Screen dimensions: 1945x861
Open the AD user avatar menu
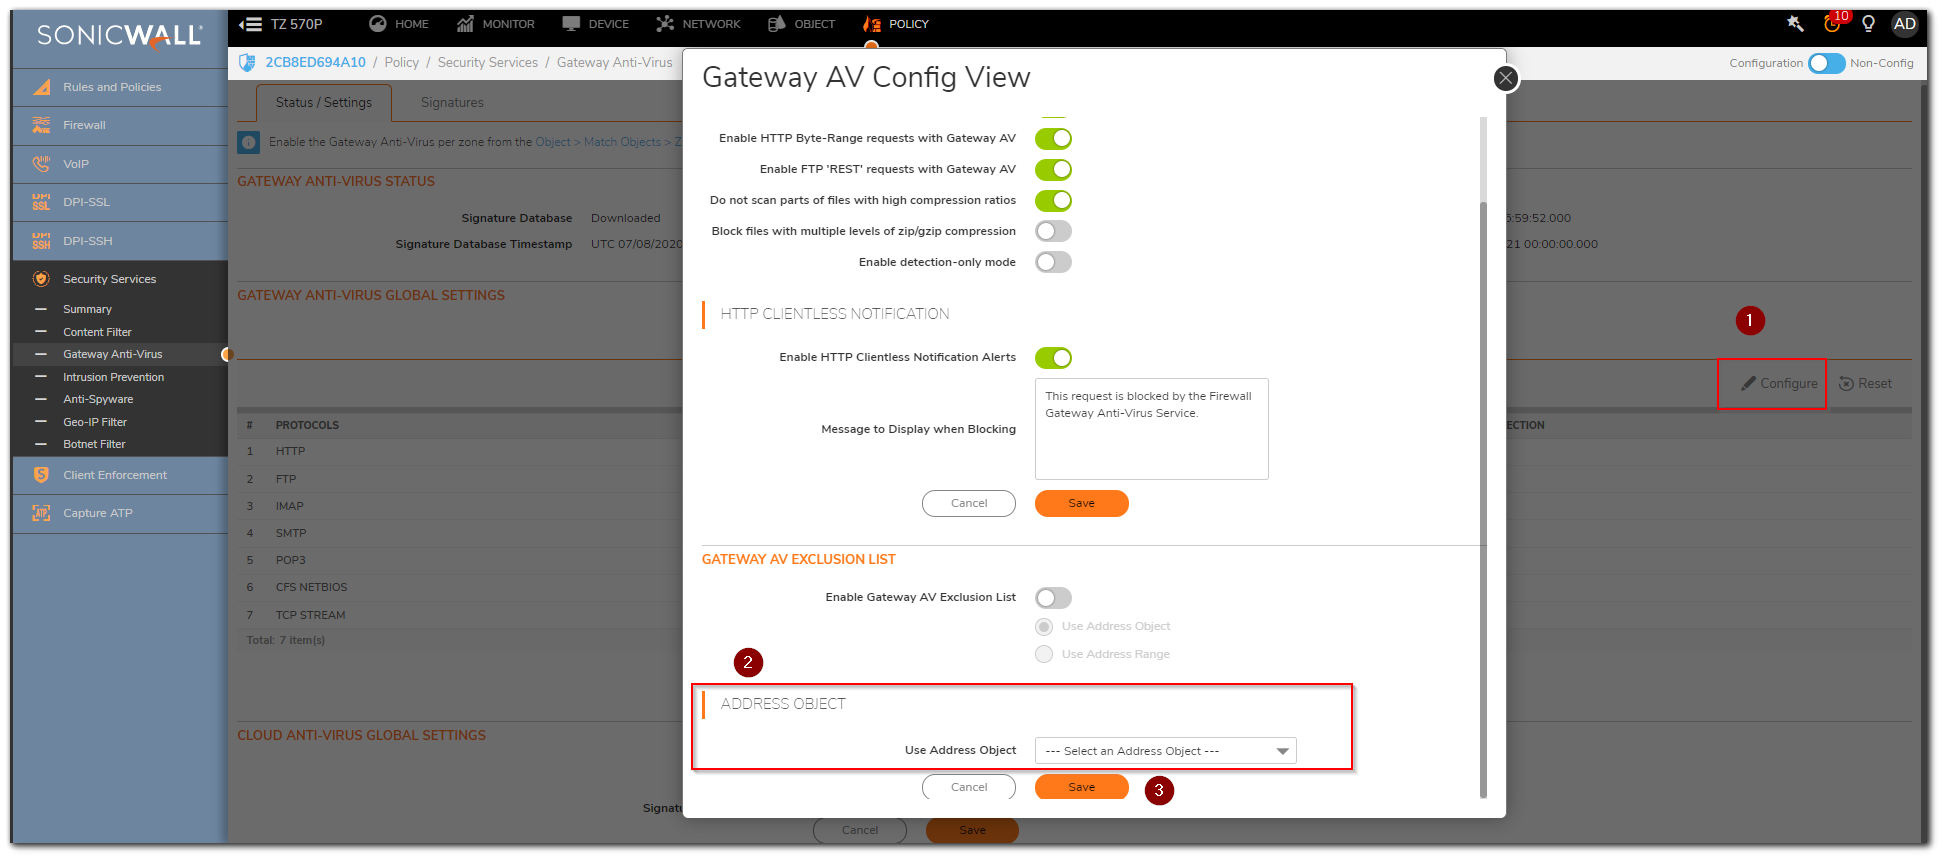1905,24
